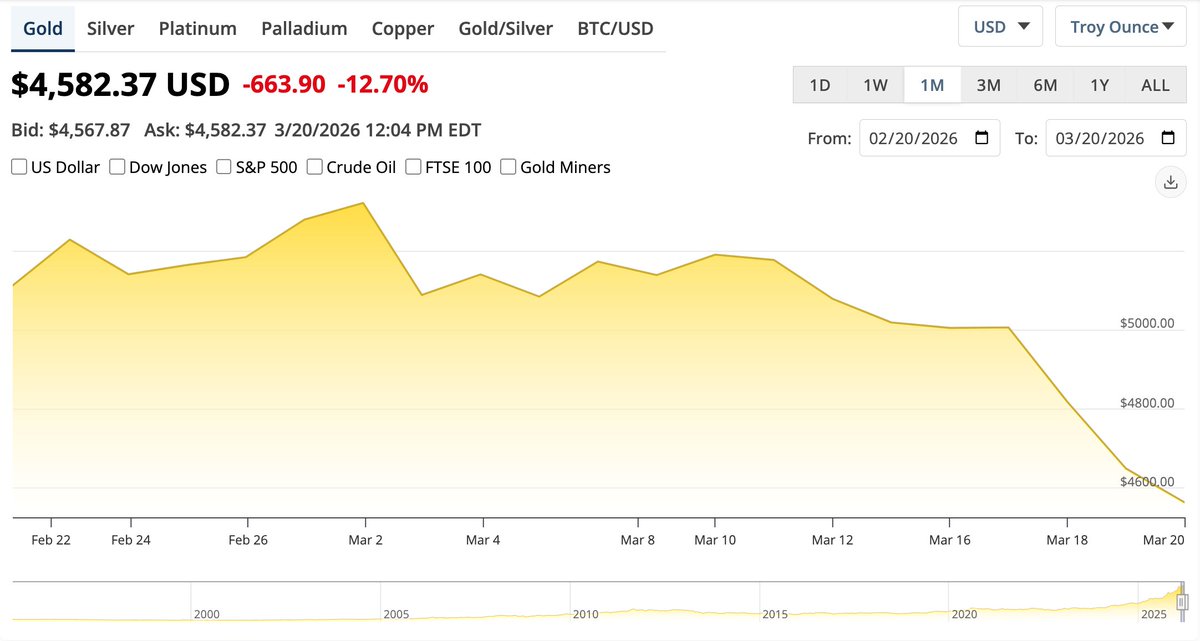The image size is (1200, 641).
Task: Expand the Troy Ounce unit dropdown
Action: 1121,27
